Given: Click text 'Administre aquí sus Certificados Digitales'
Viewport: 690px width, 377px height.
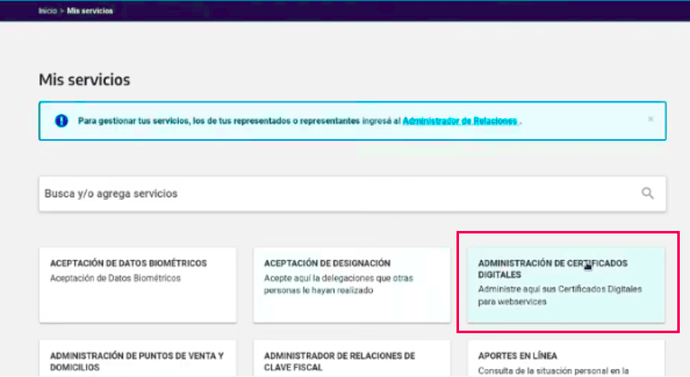Looking at the screenshot, I should [x=560, y=289].
